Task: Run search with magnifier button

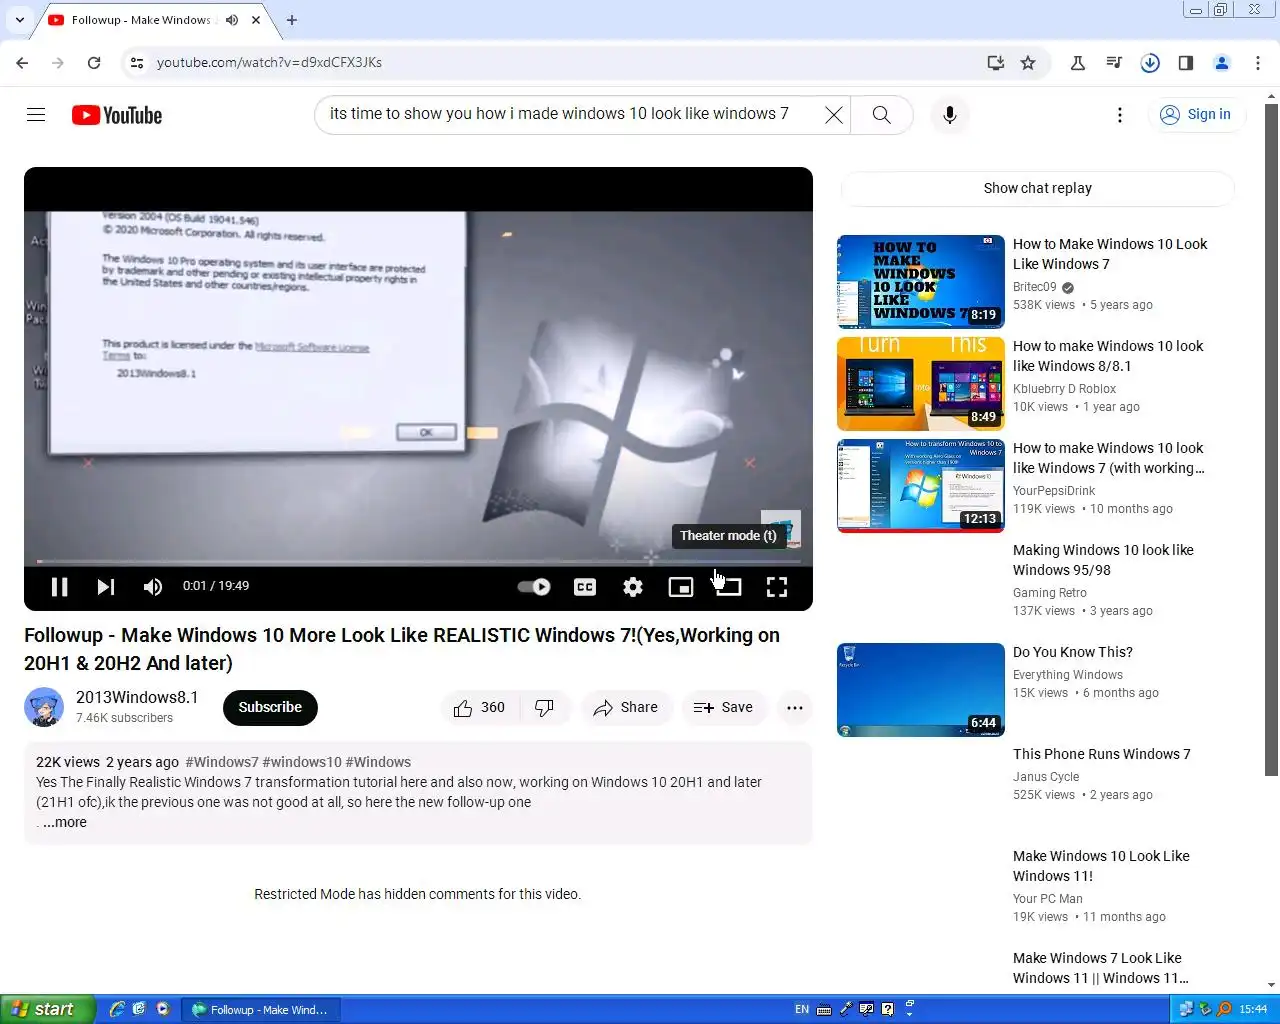Action: click(x=881, y=115)
